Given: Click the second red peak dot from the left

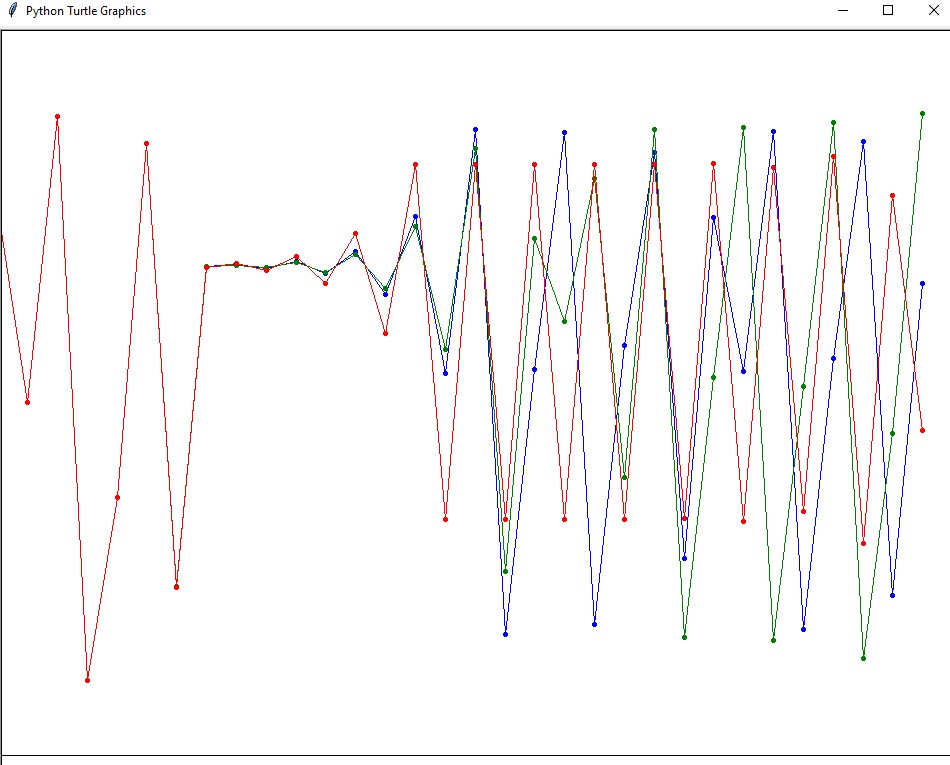Looking at the screenshot, I should point(146,143).
